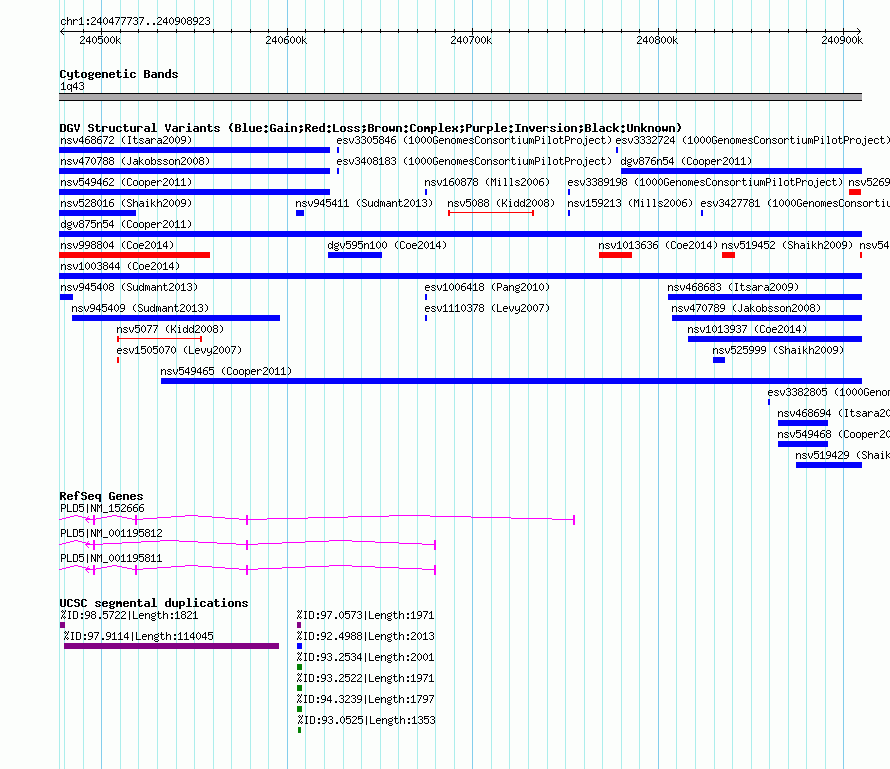Open the nsv1003844 (Coe2014) variant label
This screenshot has height=769, width=890.
pos(120,266)
